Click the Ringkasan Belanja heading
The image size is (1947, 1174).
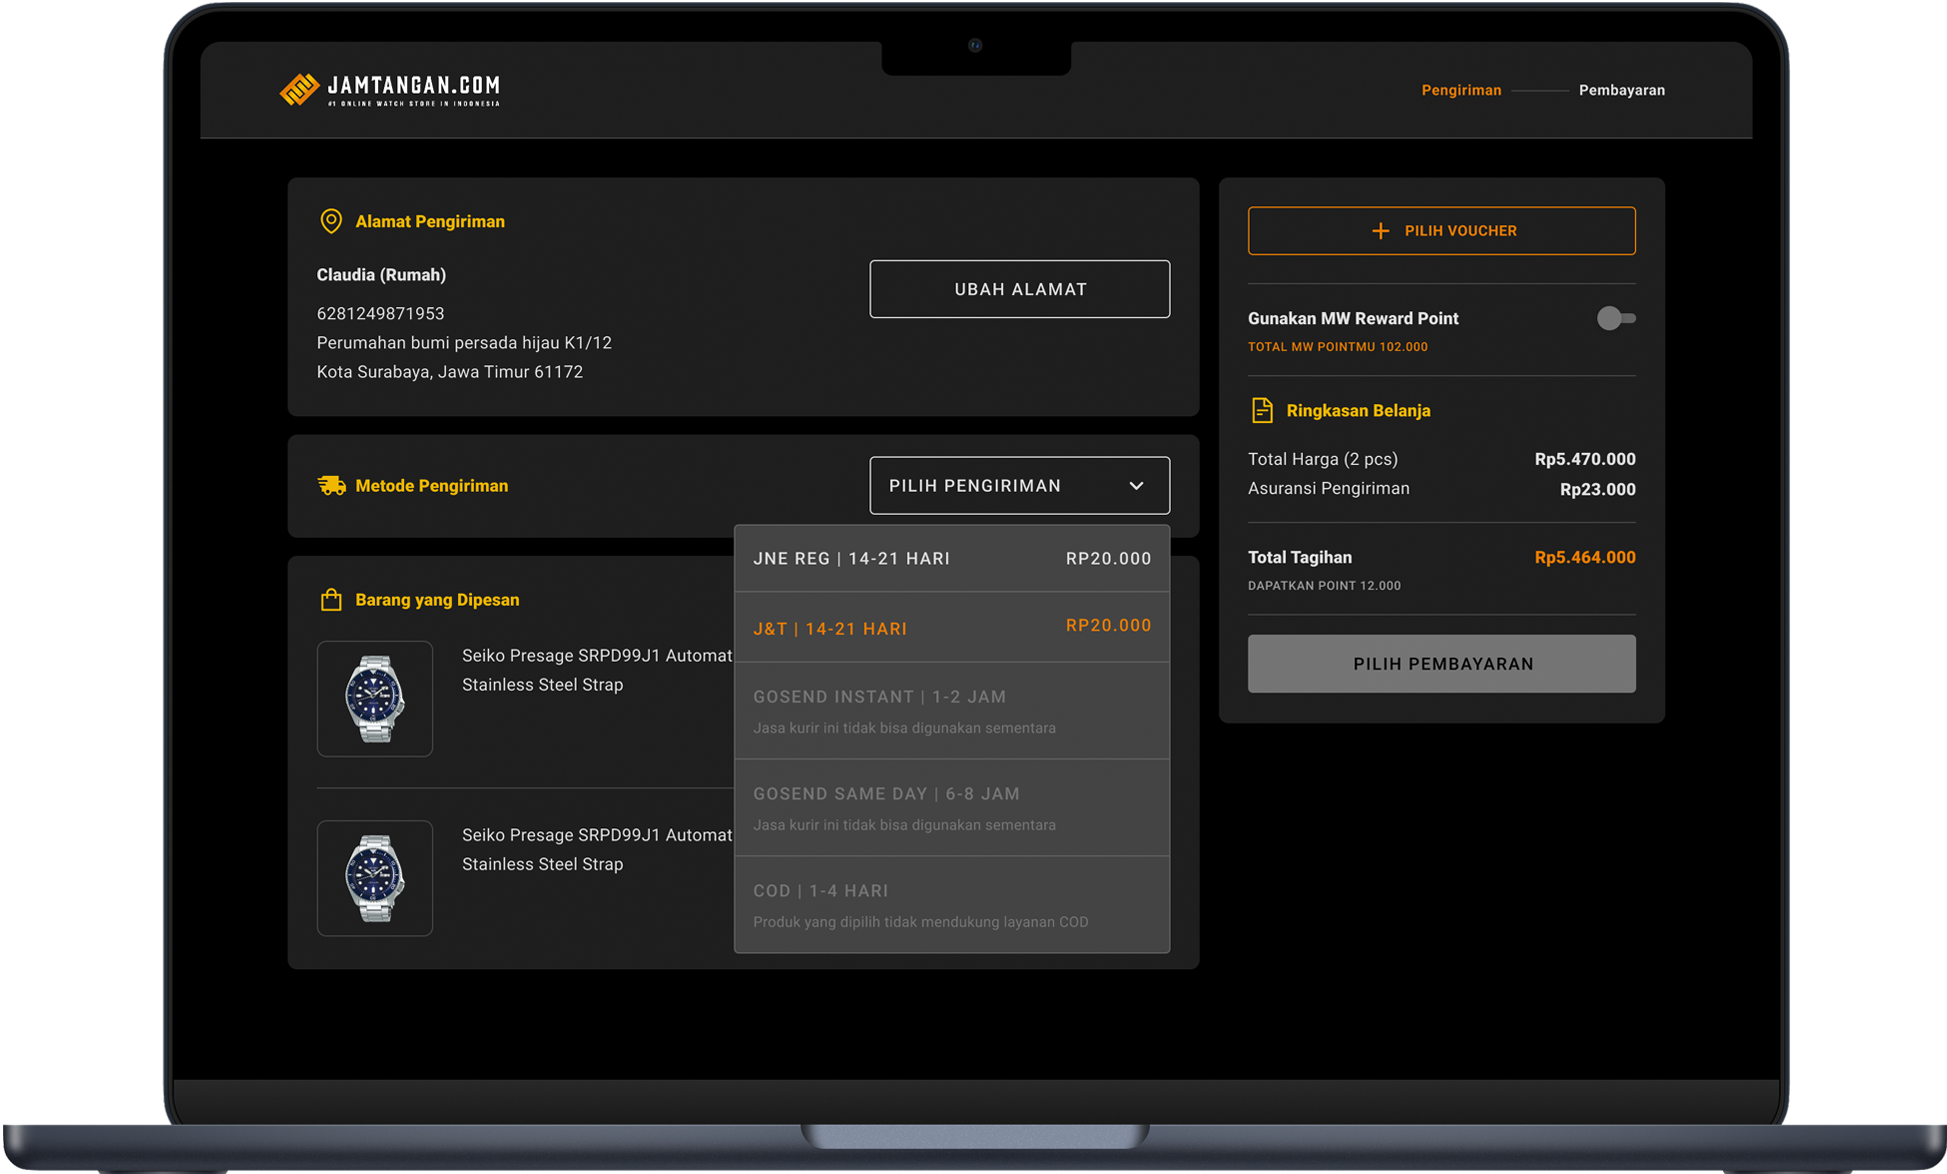tap(1358, 411)
